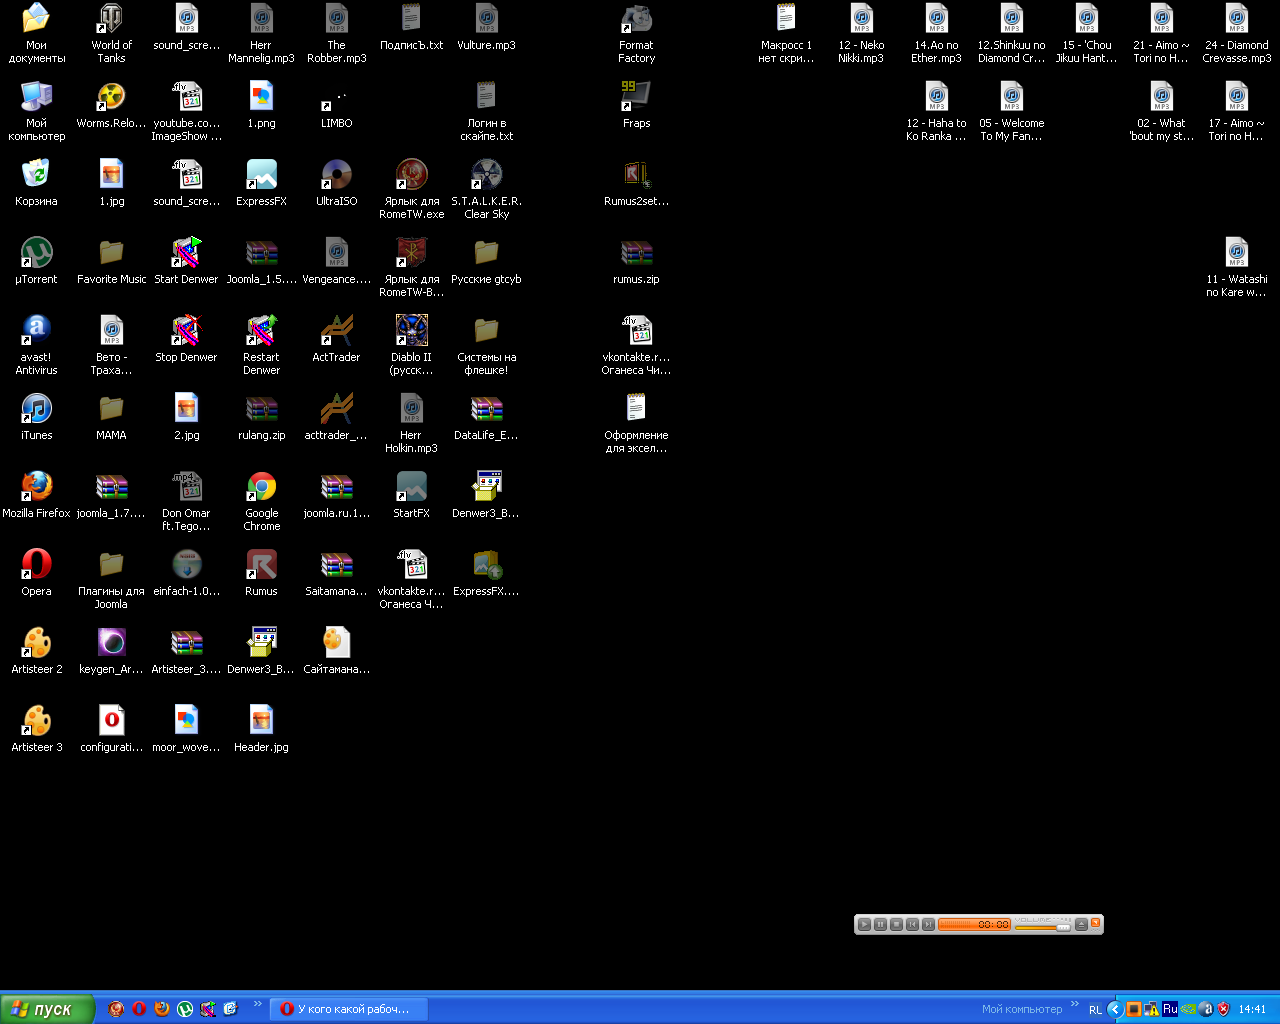Open Плагины для Joomla folder
Screen dimensions: 1280x1024
(111, 579)
